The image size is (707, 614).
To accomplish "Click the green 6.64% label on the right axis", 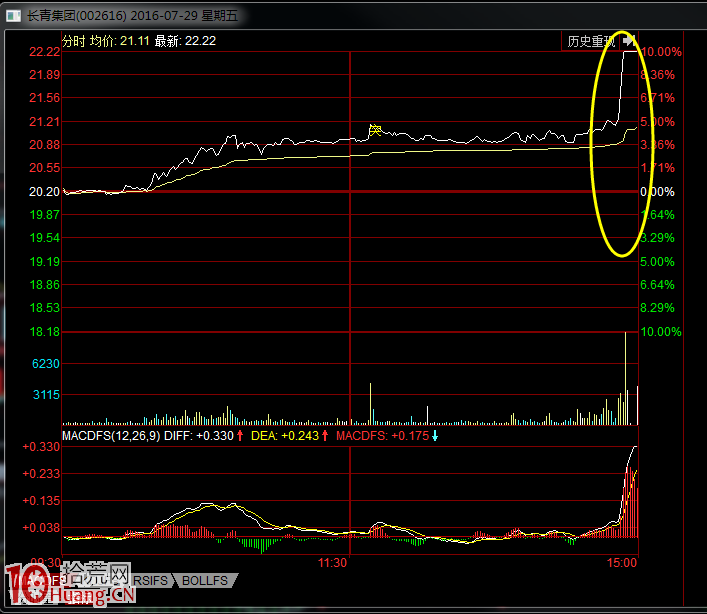I will coord(658,284).
